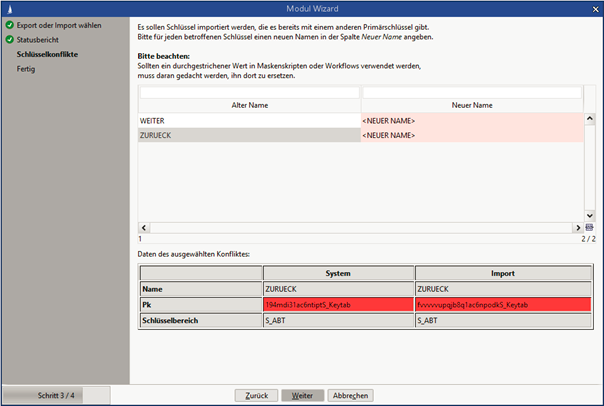604x406 pixels.
Task: Select the ZURUECK row in the conflicts table
Action: click(x=249, y=134)
